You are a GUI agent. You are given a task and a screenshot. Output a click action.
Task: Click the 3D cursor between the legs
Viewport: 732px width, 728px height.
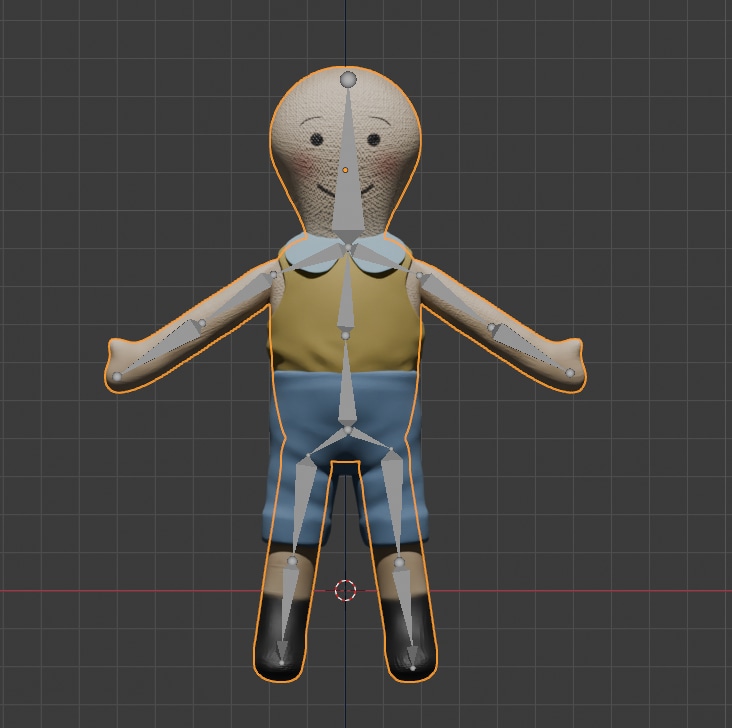coord(345,590)
